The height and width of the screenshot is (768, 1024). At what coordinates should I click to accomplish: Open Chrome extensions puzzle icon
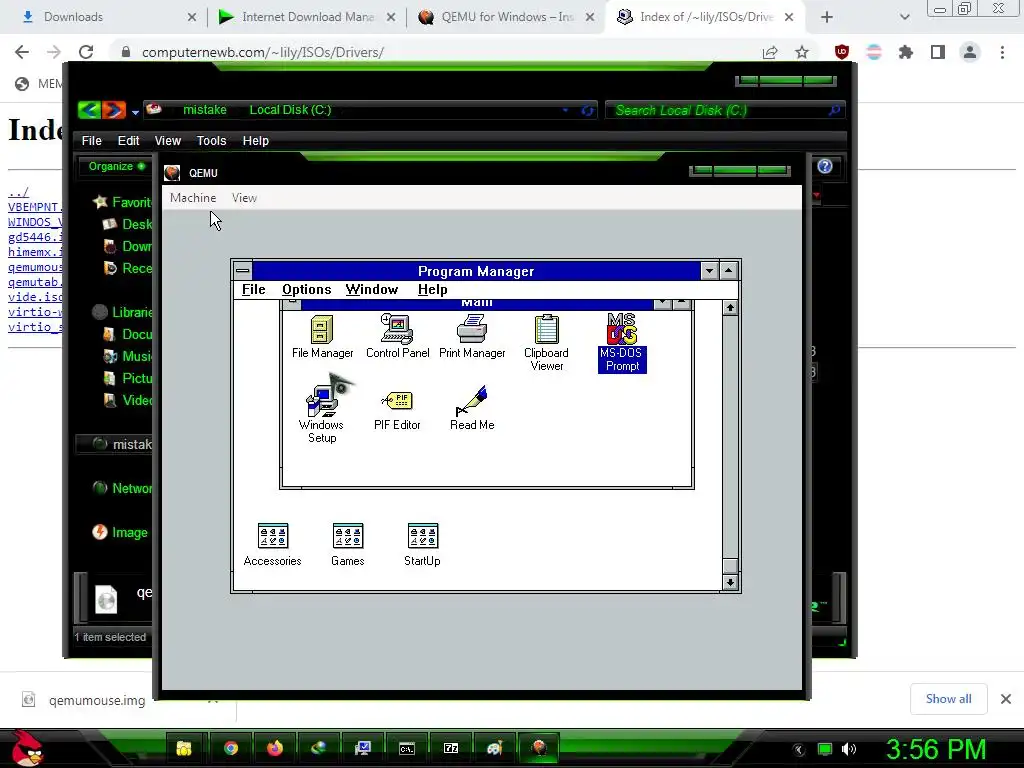(x=906, y=52)
